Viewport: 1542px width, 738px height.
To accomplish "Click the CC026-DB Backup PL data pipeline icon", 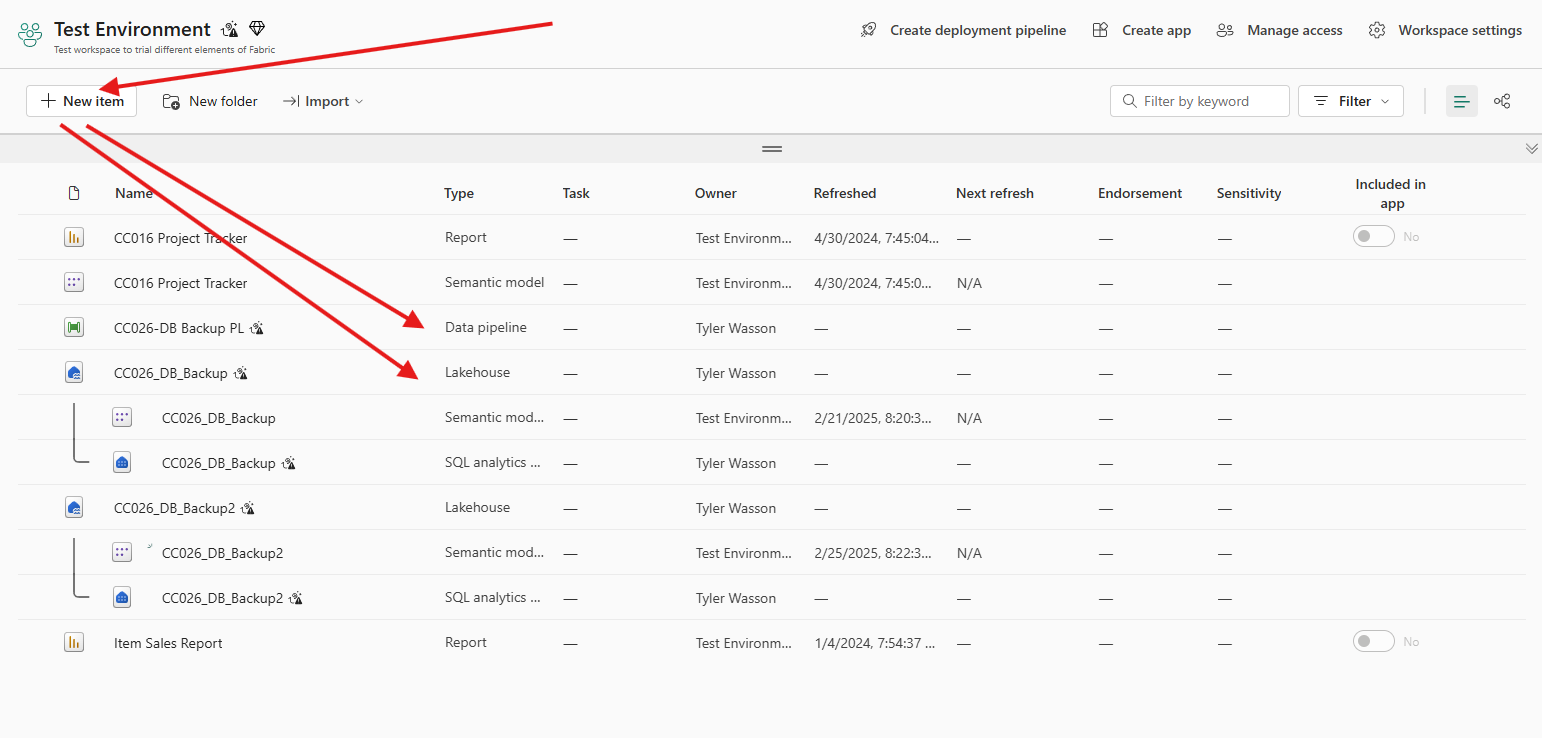I will point(74,327).
